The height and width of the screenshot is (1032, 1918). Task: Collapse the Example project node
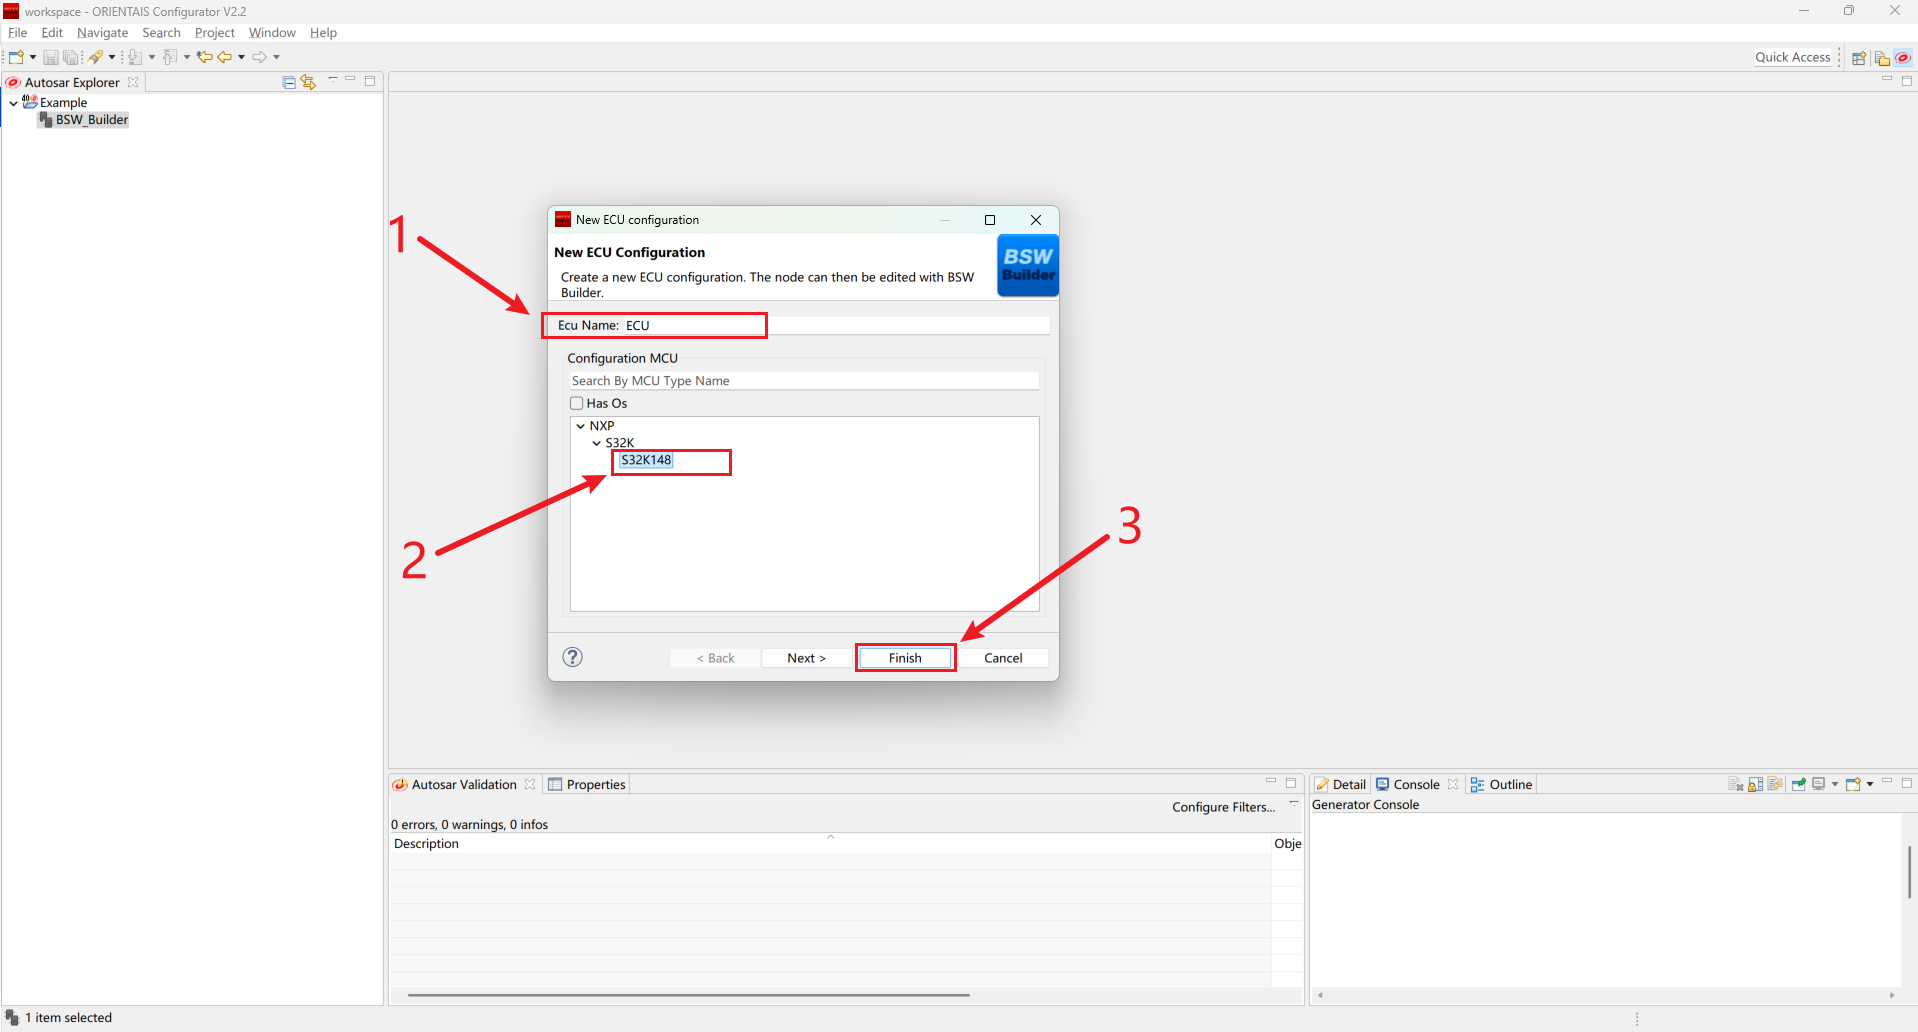point(13,103)
